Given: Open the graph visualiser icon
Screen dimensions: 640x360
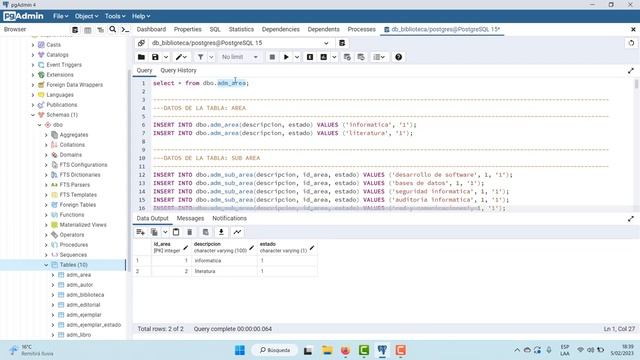Looking at the screenshot, I should click(x=237, y=232).
